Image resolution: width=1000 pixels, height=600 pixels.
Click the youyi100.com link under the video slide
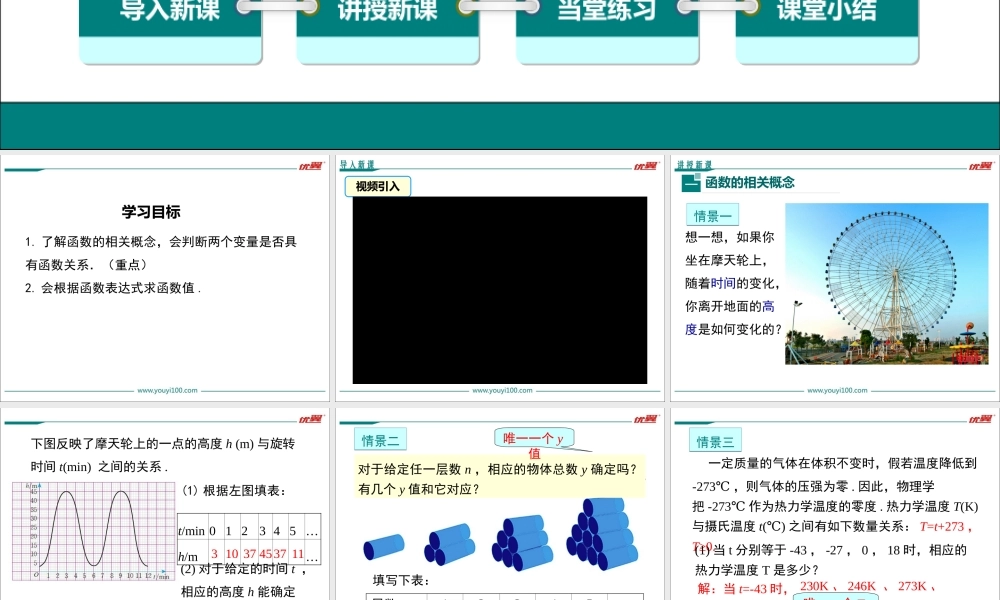pyautogui.click(x=500, y=391)
